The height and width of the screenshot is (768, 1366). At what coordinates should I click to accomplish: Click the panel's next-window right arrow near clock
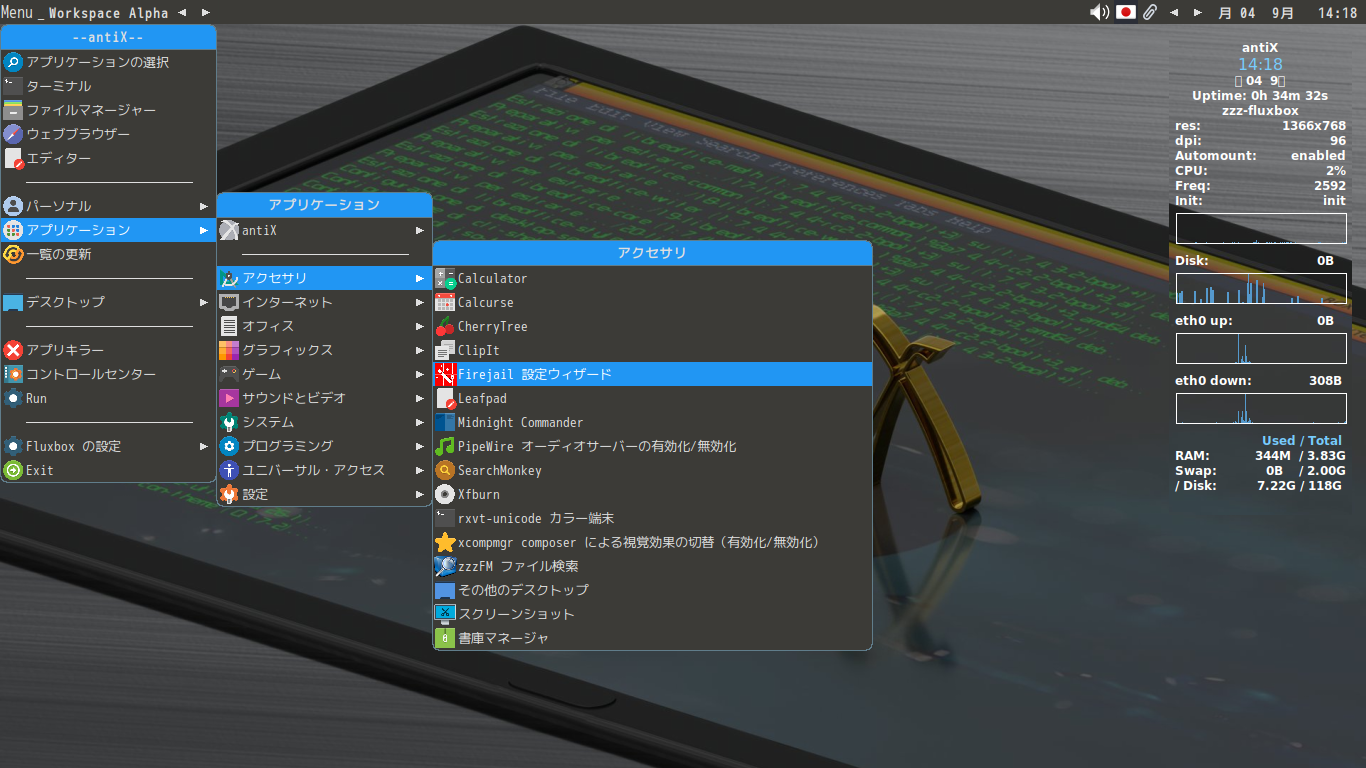1198,12
